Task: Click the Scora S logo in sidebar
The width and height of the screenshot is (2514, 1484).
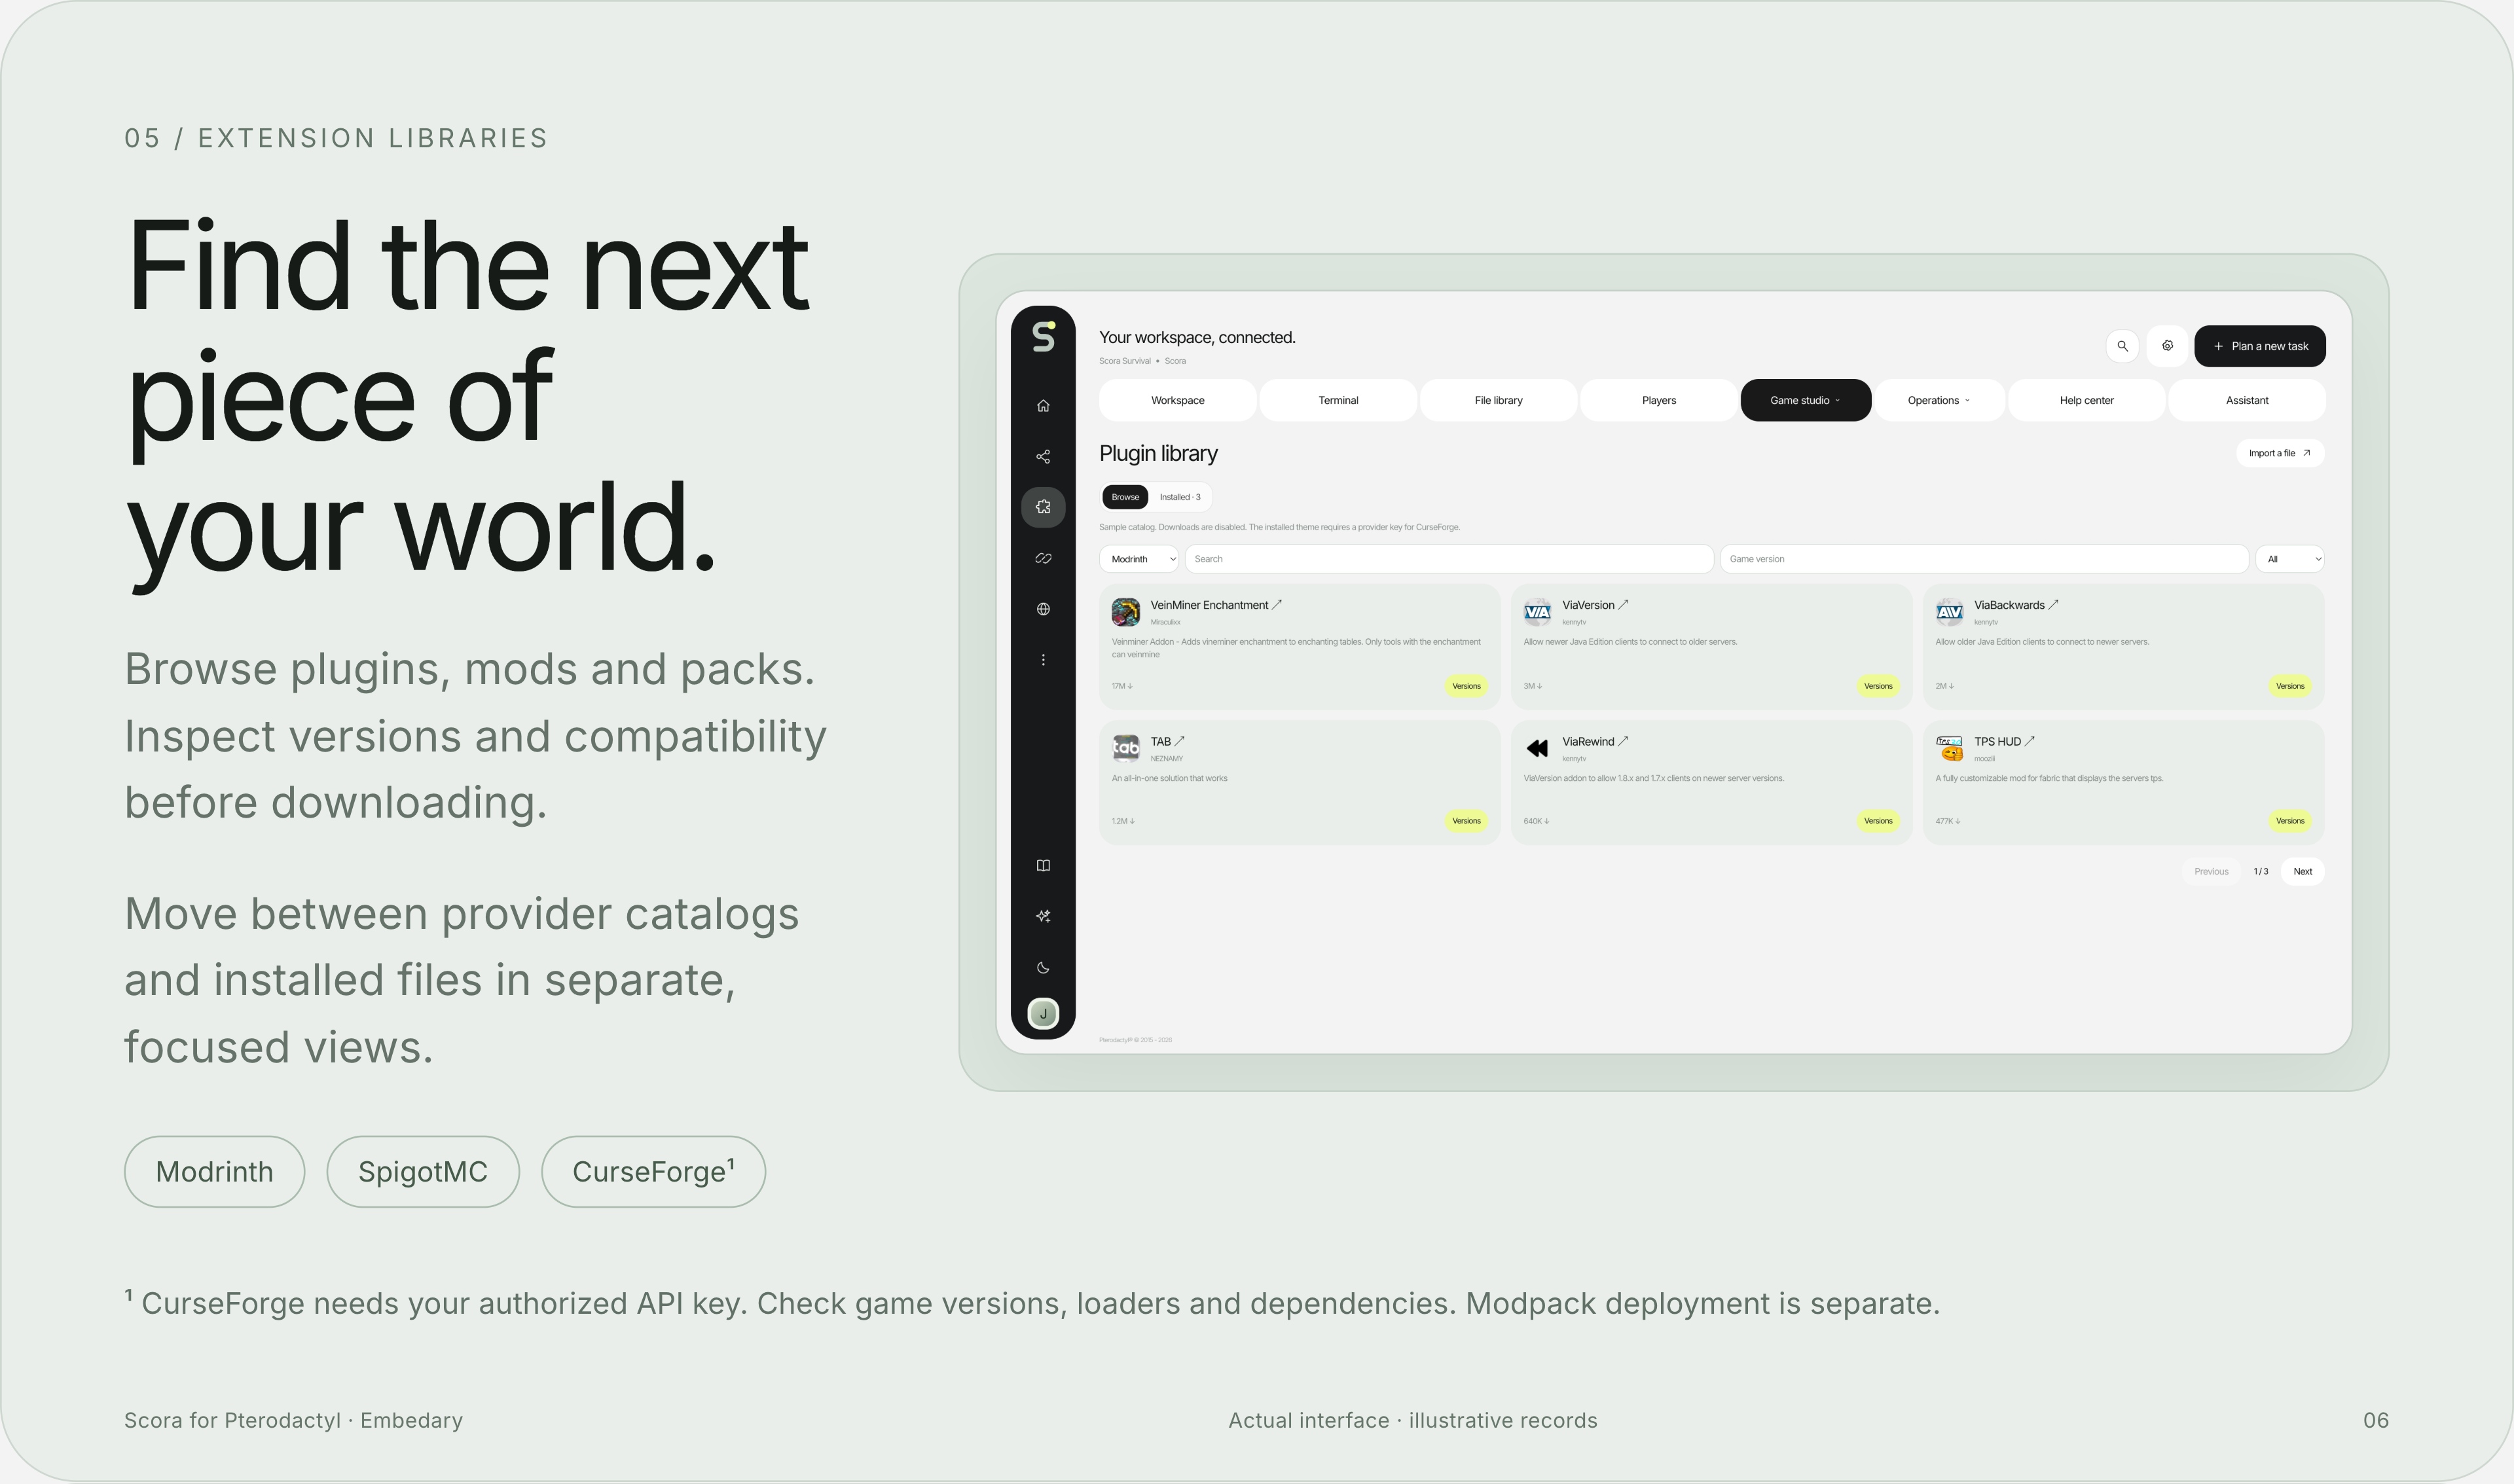Action: tap(1043, 336)
